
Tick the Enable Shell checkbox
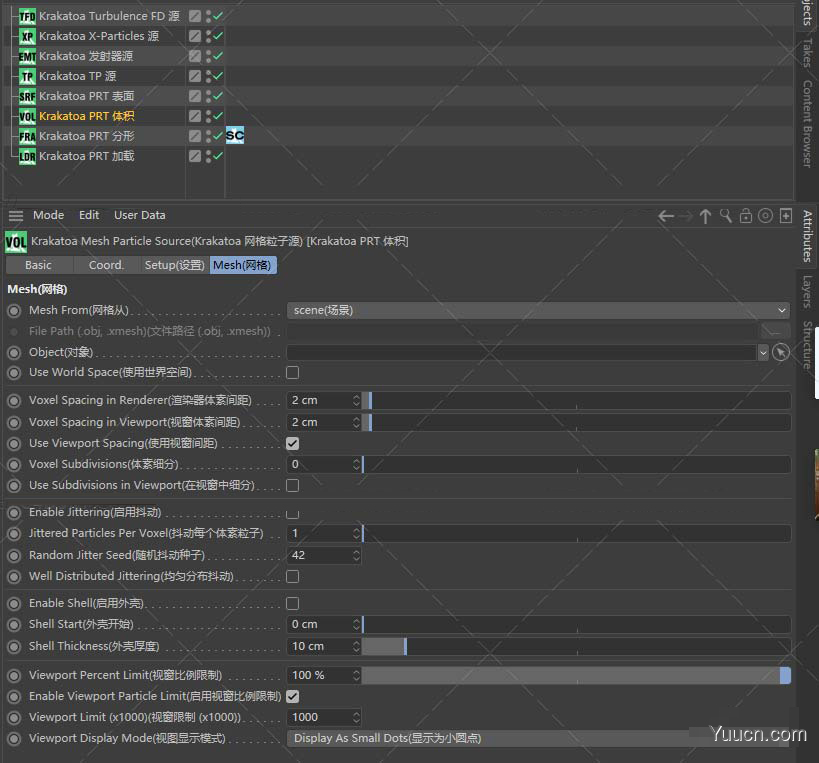click(x=292, y=604)
